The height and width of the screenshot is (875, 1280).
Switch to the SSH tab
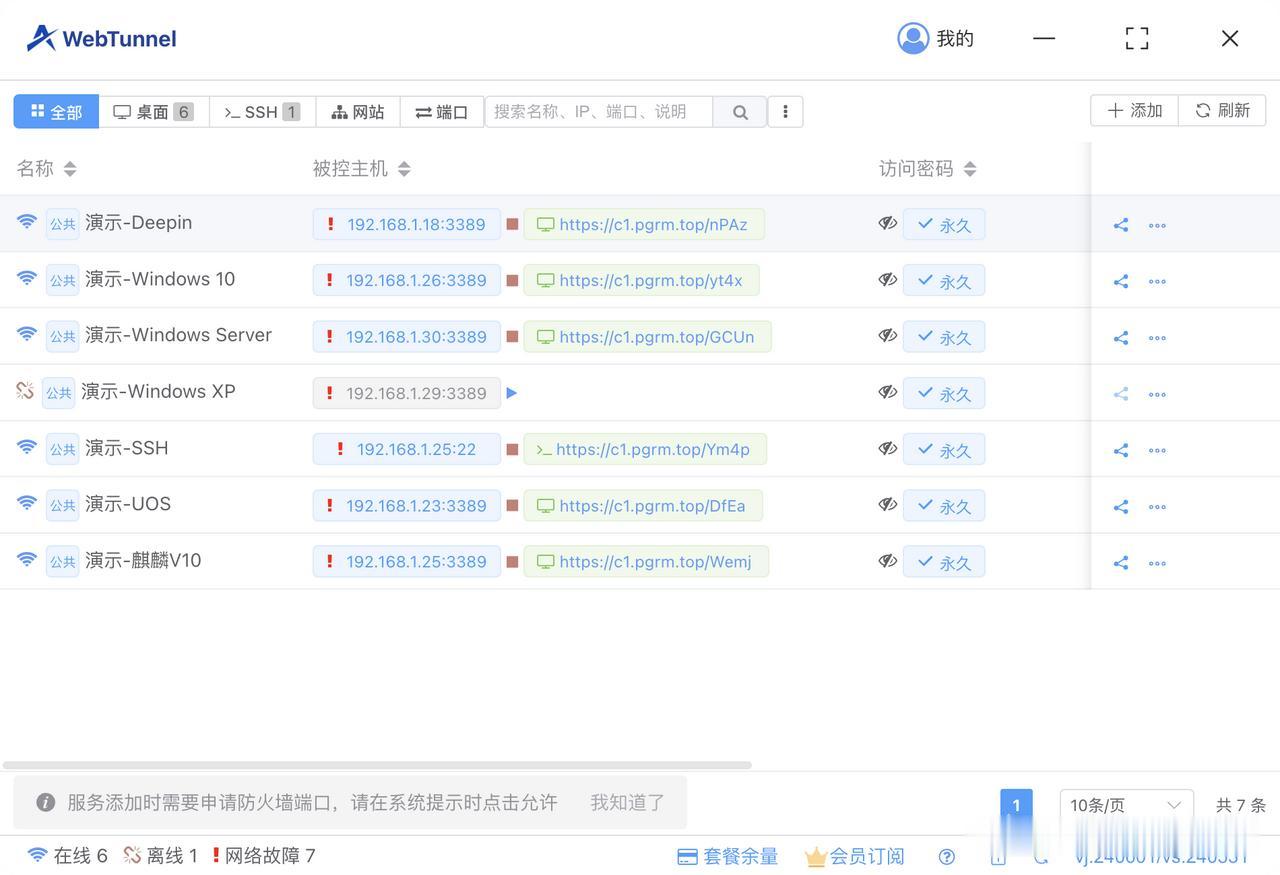259,111
